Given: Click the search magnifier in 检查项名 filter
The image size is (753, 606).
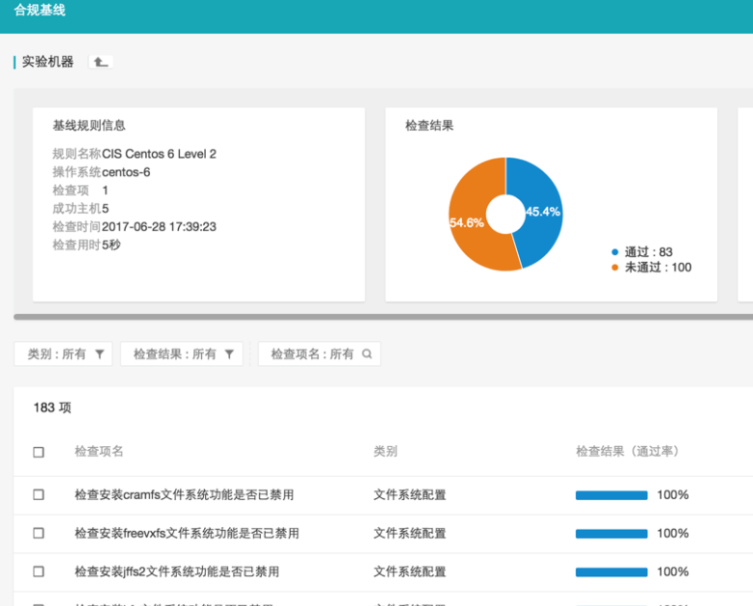Looking at the screenshot, I should point(367,354).
